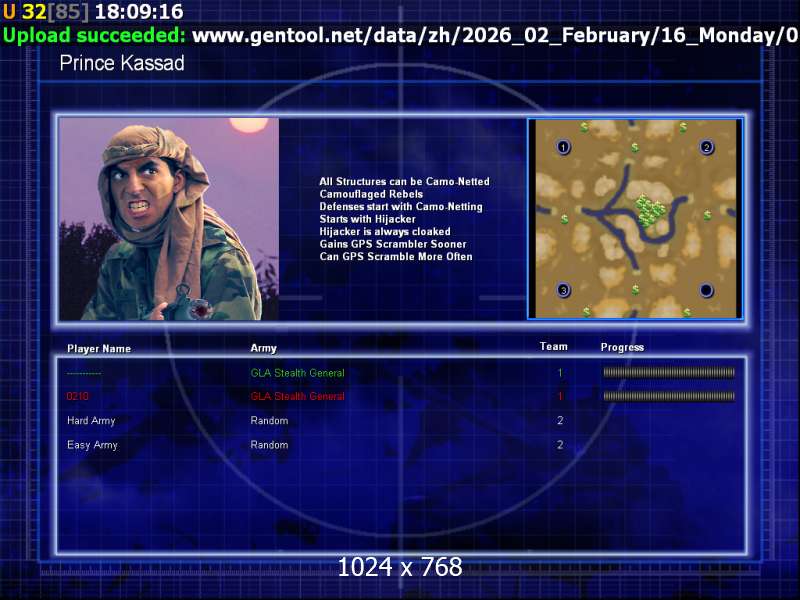The image size is (800, 600).
Task: Click 'Can GPS Scramble More Often' line
Action: click(x=396, y=257)
